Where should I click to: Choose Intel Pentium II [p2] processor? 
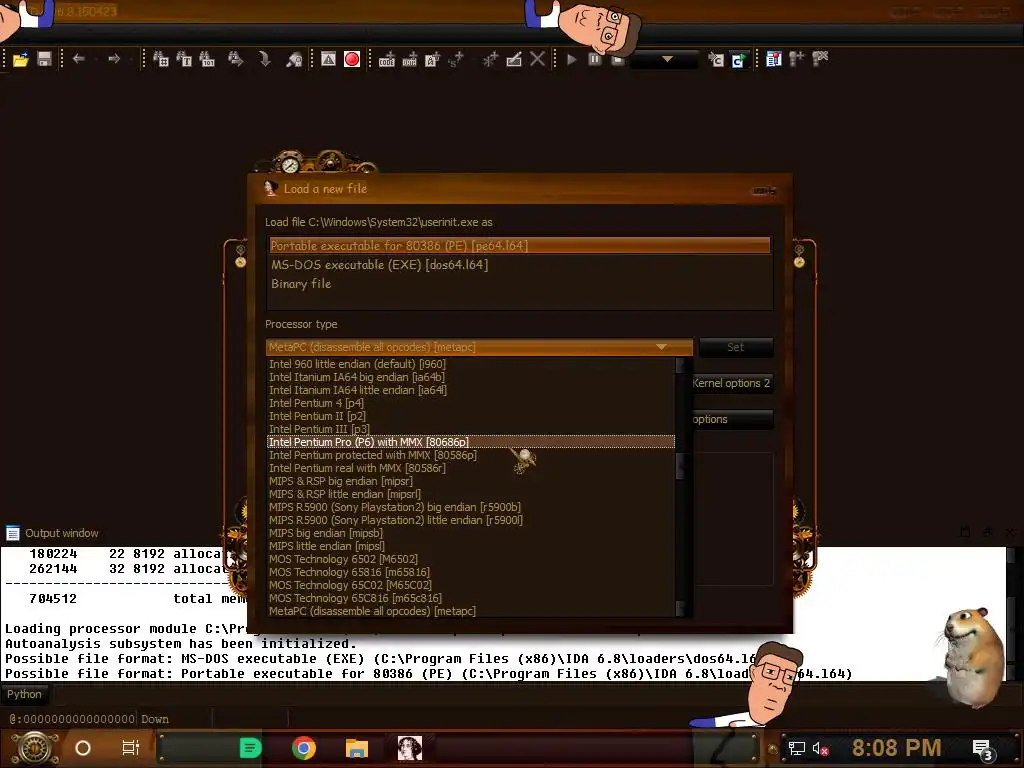click(471, 416)
